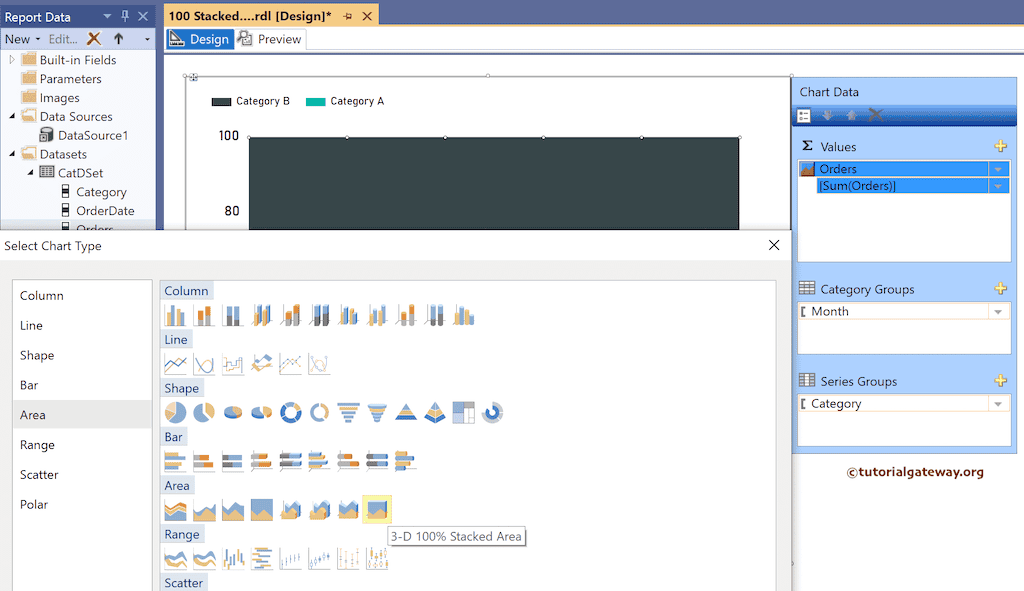The image size is (1024, 591).
Task: Select Polar in chart type list
Action: pyautogui.click(x=82, y=504)
